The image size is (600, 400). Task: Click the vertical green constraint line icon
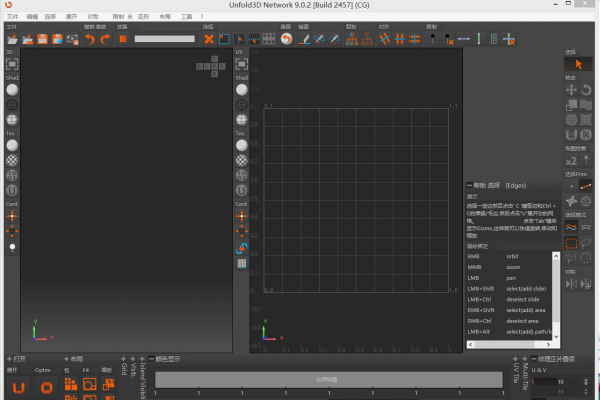(x=479, y=39)
